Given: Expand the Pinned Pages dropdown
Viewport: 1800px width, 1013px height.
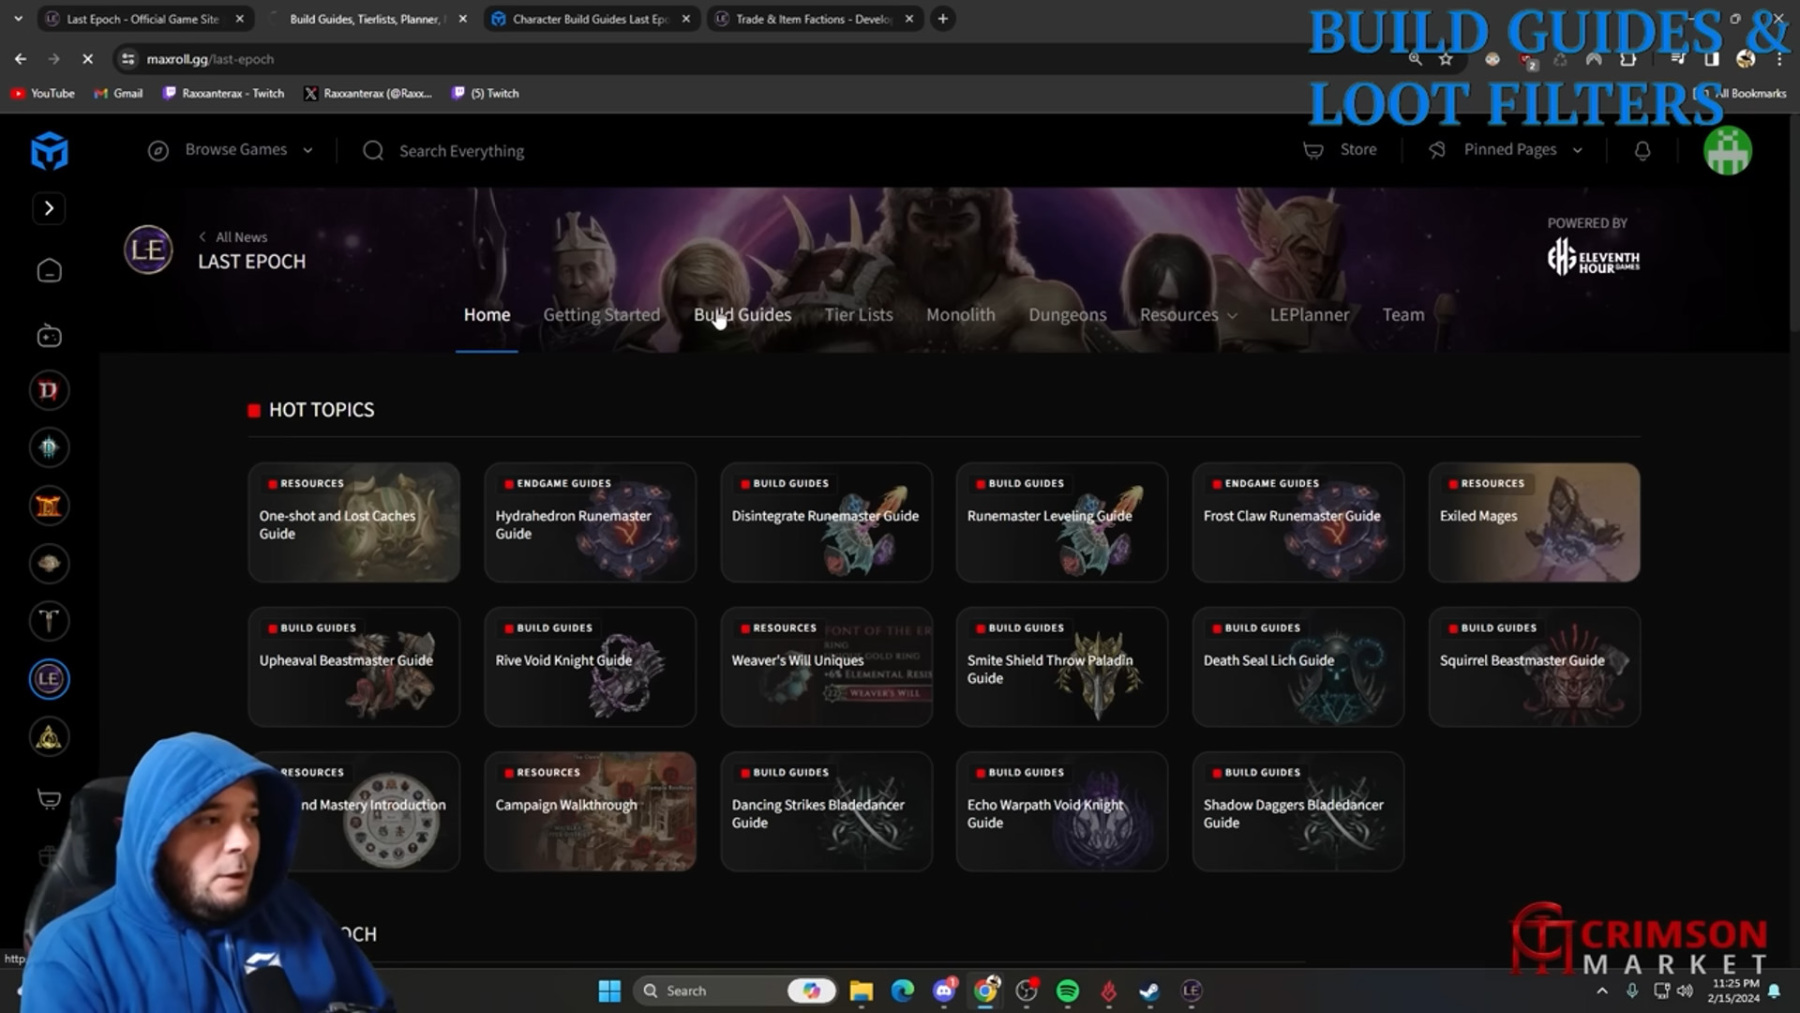Looking at the screenshot, I should pos(1510,150).
